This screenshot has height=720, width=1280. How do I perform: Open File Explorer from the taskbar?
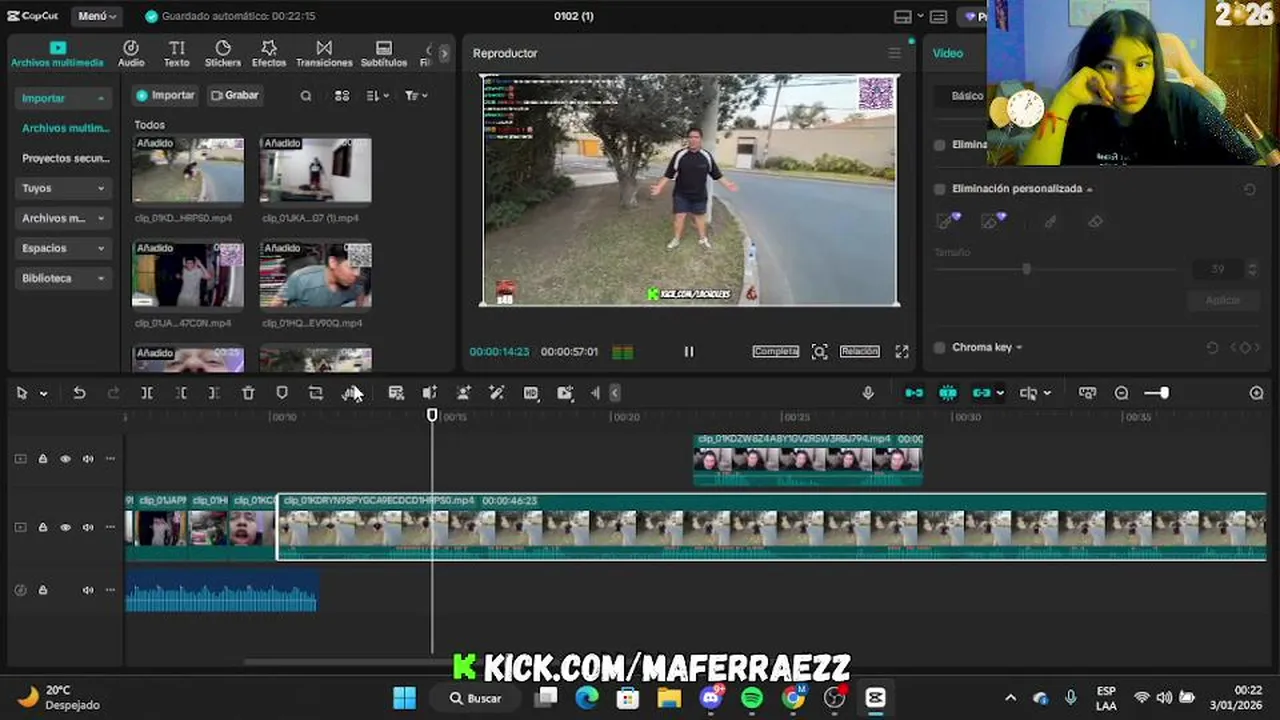click(669, 698)
